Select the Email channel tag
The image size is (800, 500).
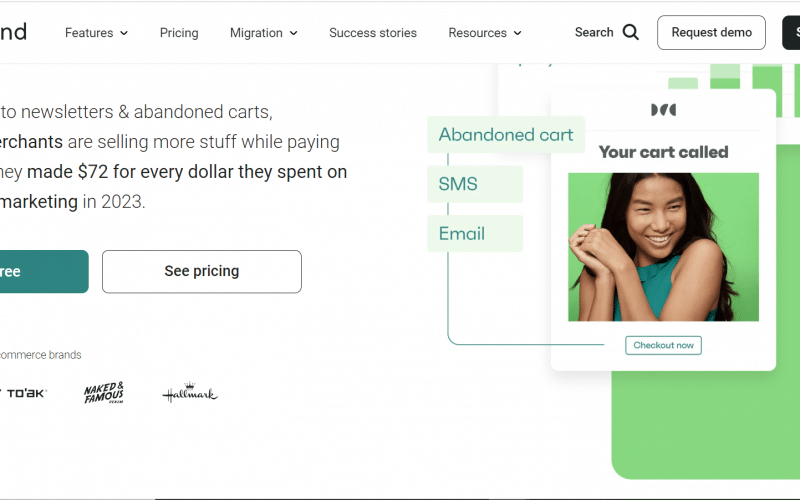(475, 234)
